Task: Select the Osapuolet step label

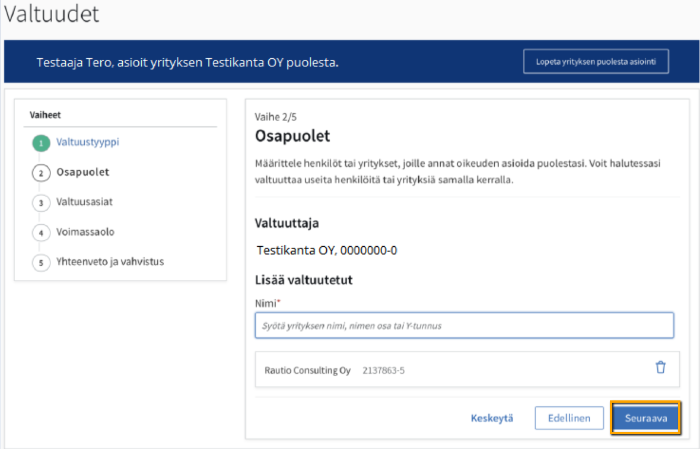Action: 82,172
